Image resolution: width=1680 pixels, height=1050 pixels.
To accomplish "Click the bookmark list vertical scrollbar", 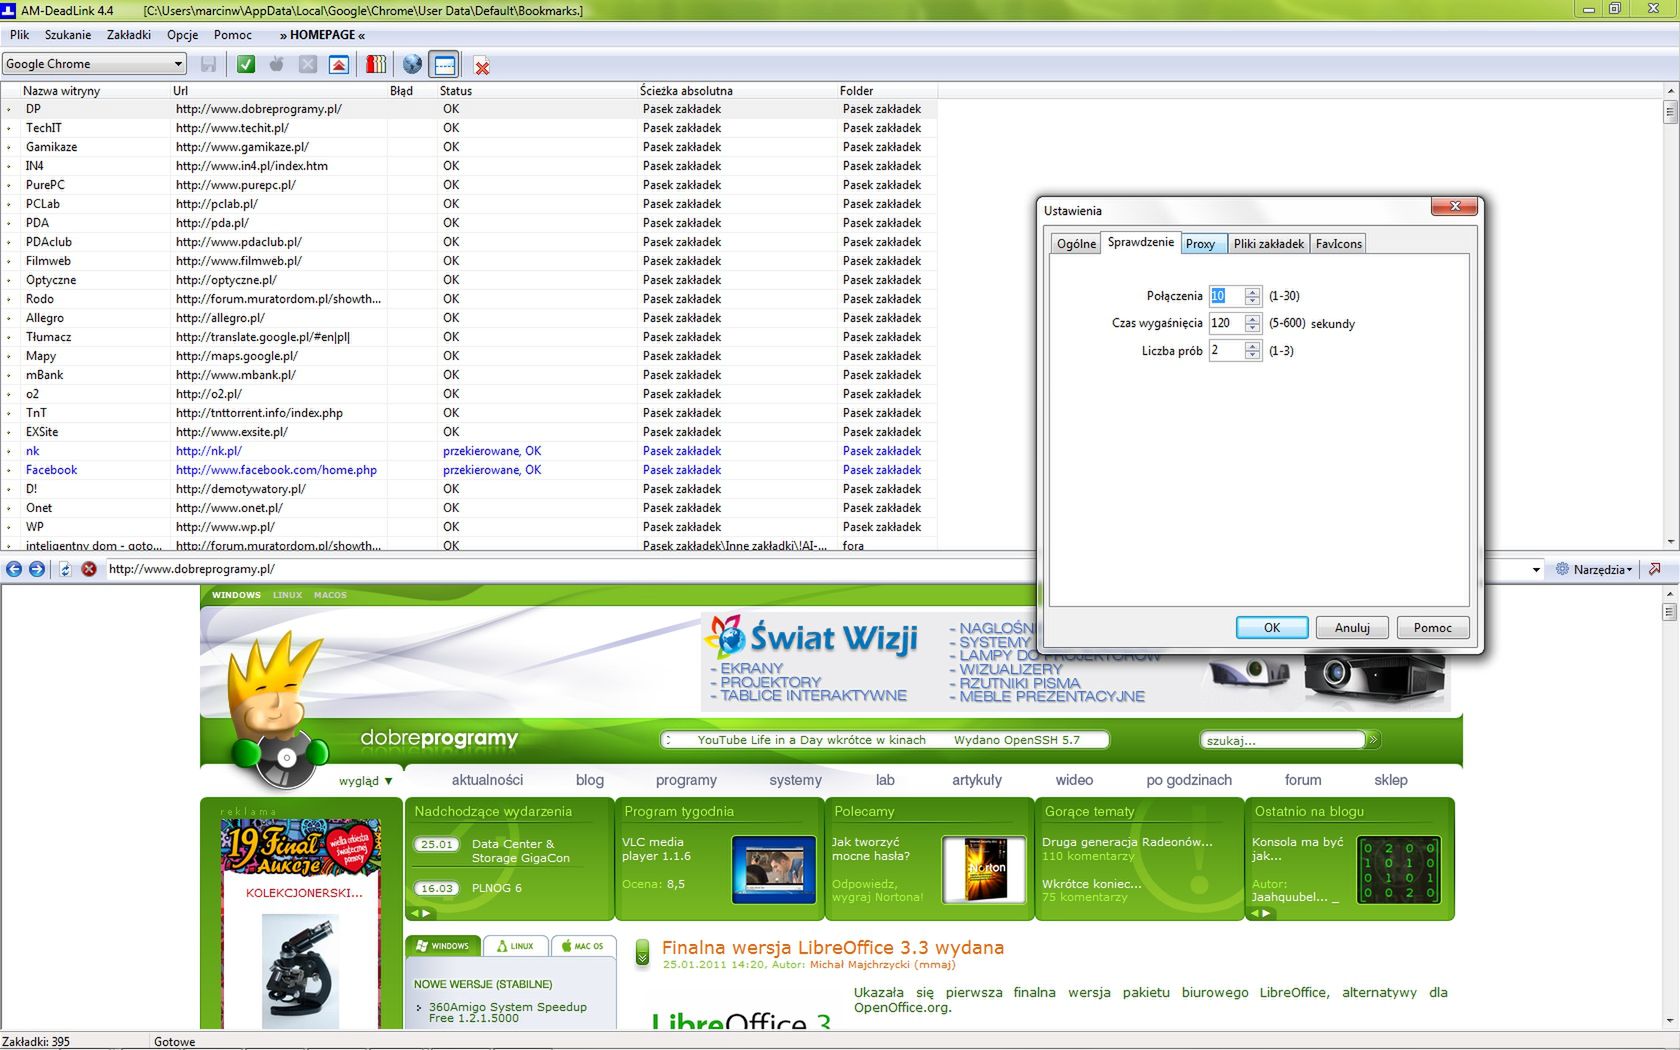I will point(1670,315).
